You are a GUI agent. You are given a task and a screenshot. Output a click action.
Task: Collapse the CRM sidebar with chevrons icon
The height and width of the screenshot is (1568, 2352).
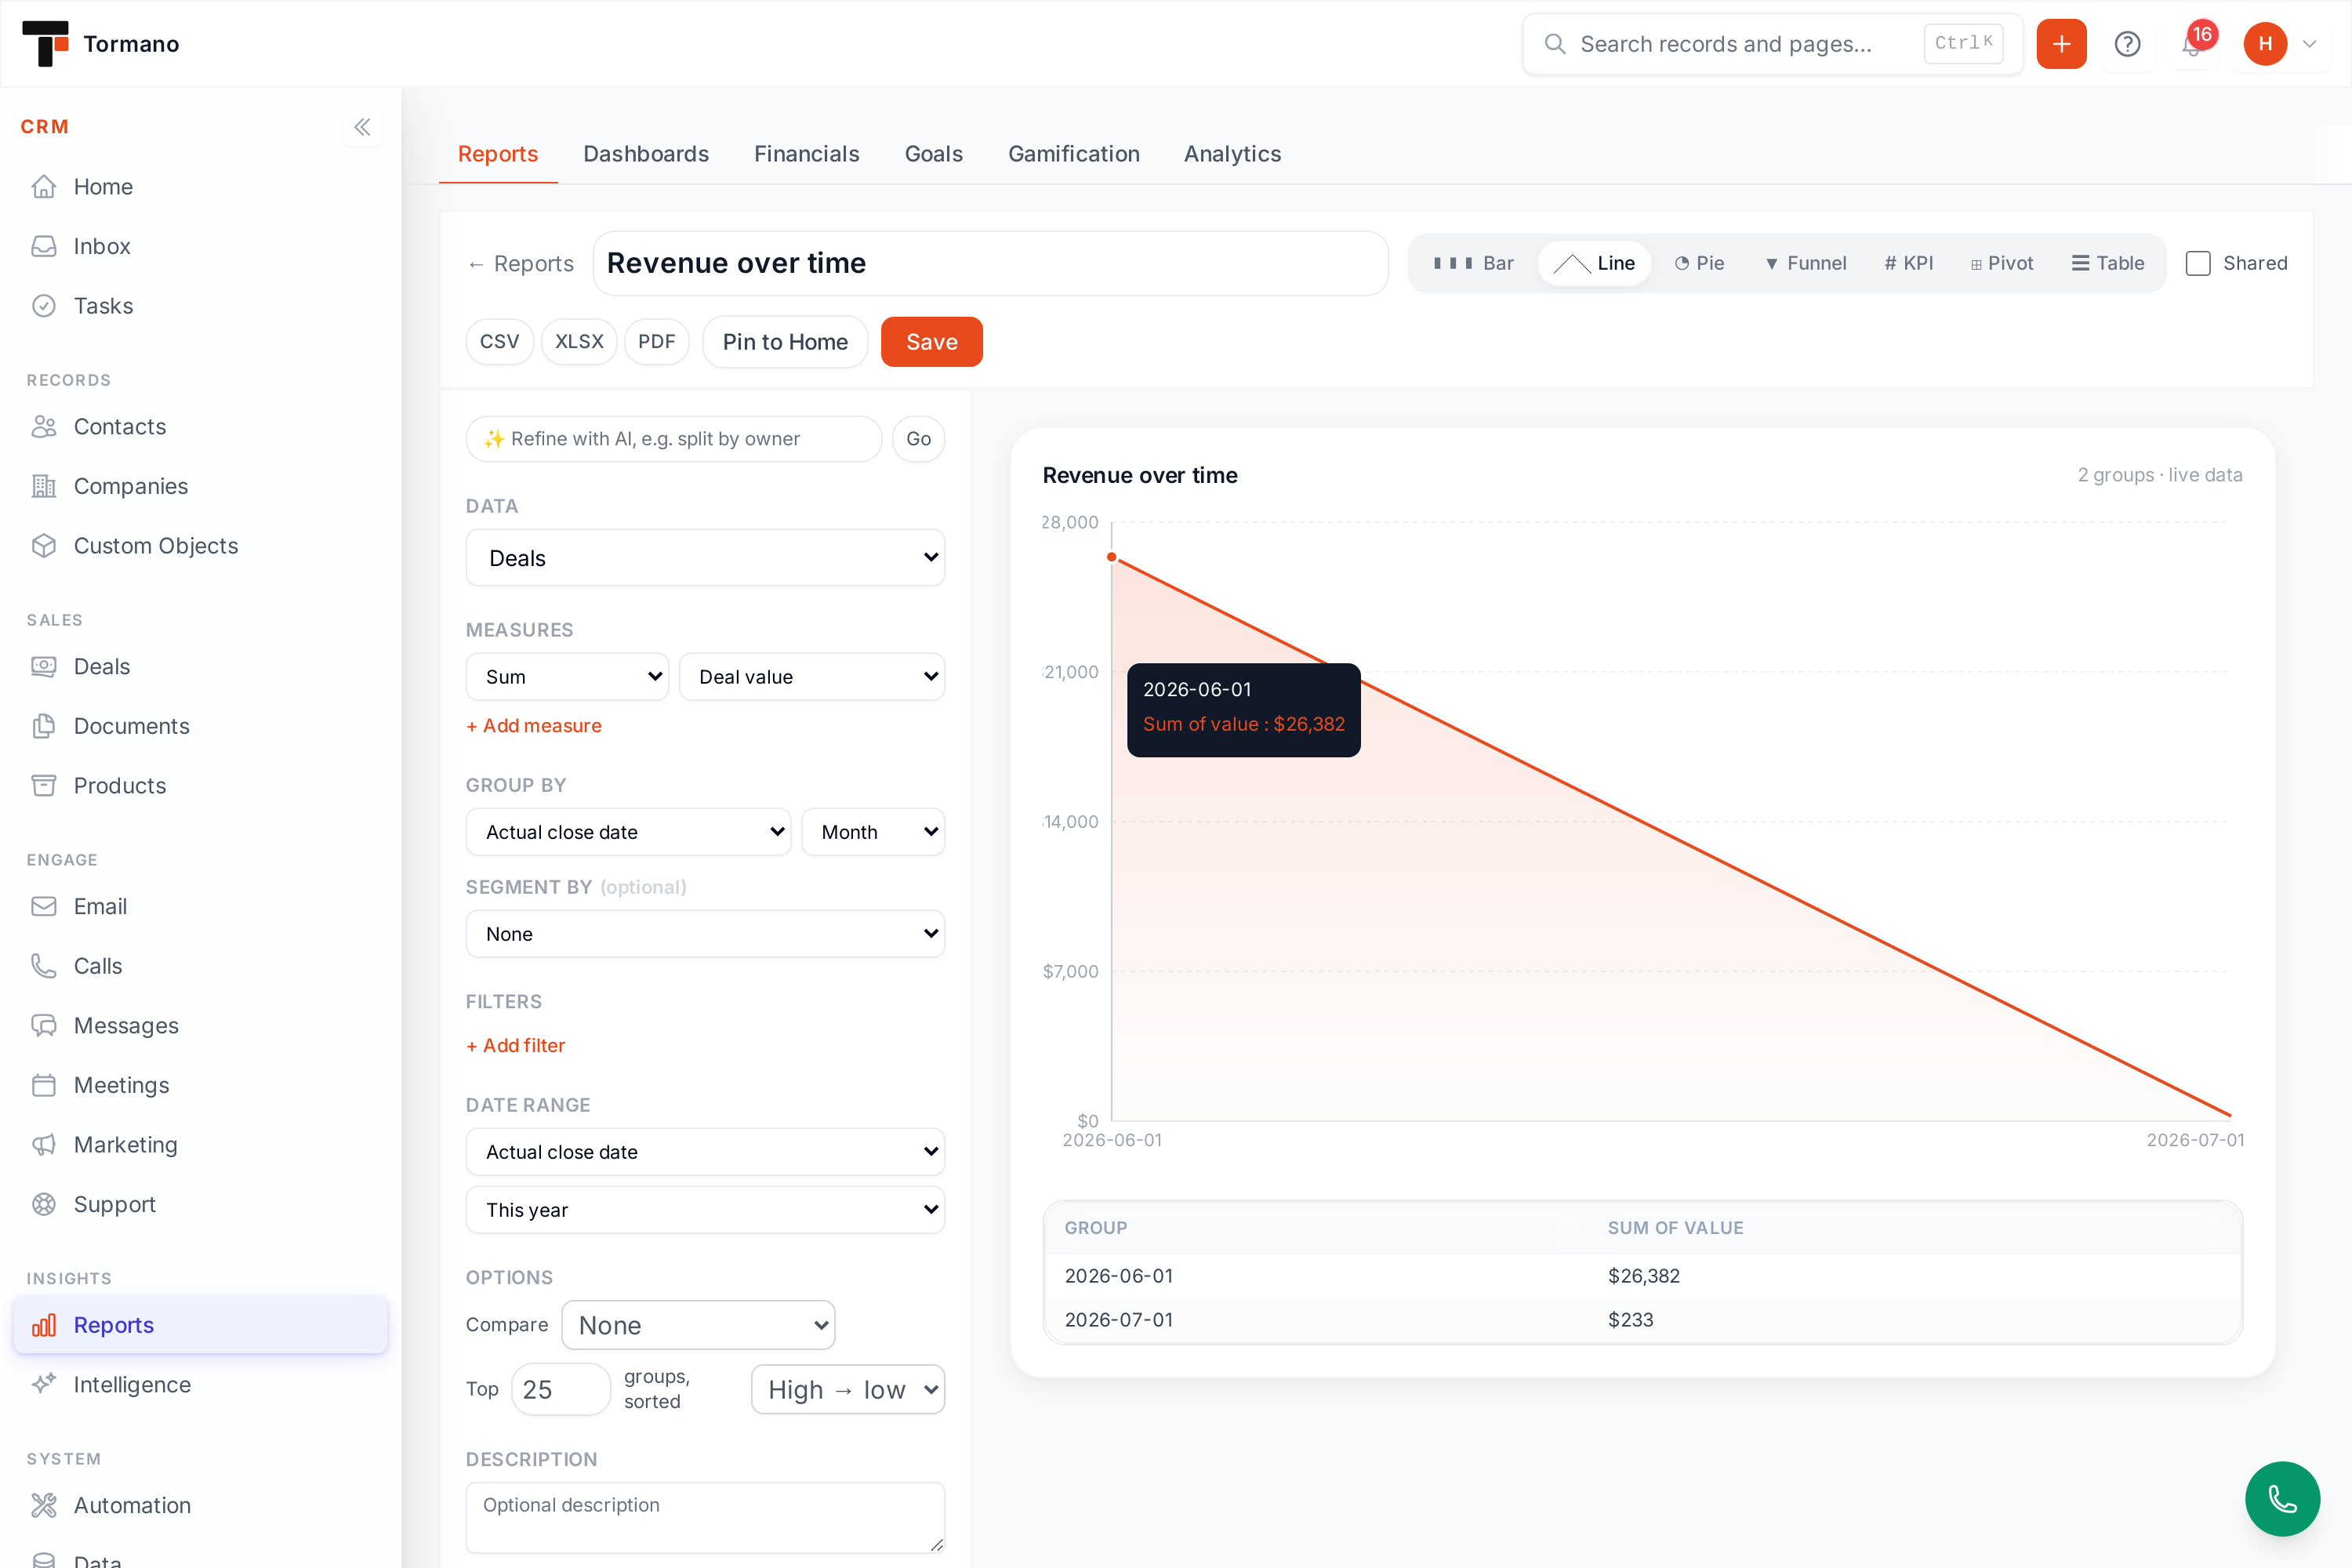pyautogui.click(x=362, y=127)
